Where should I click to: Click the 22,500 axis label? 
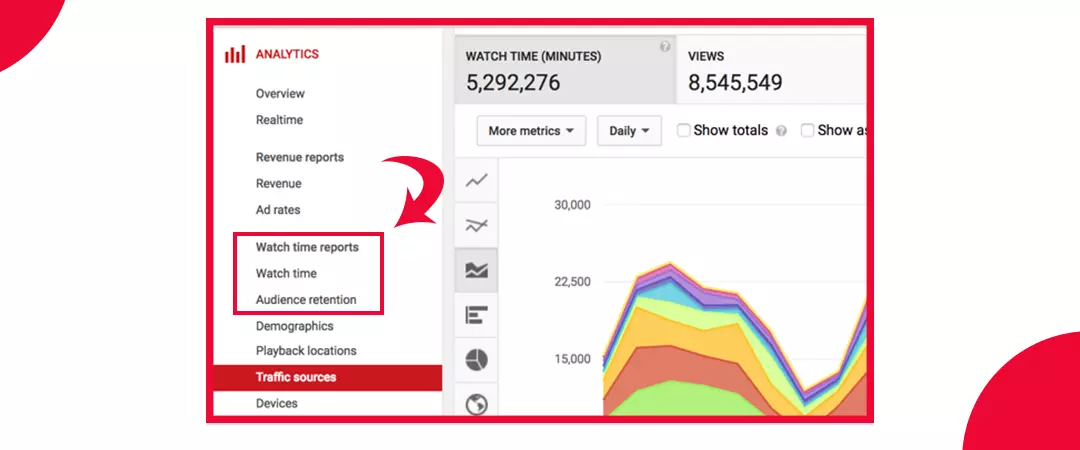pyautogui.click(x=572, y=282)
